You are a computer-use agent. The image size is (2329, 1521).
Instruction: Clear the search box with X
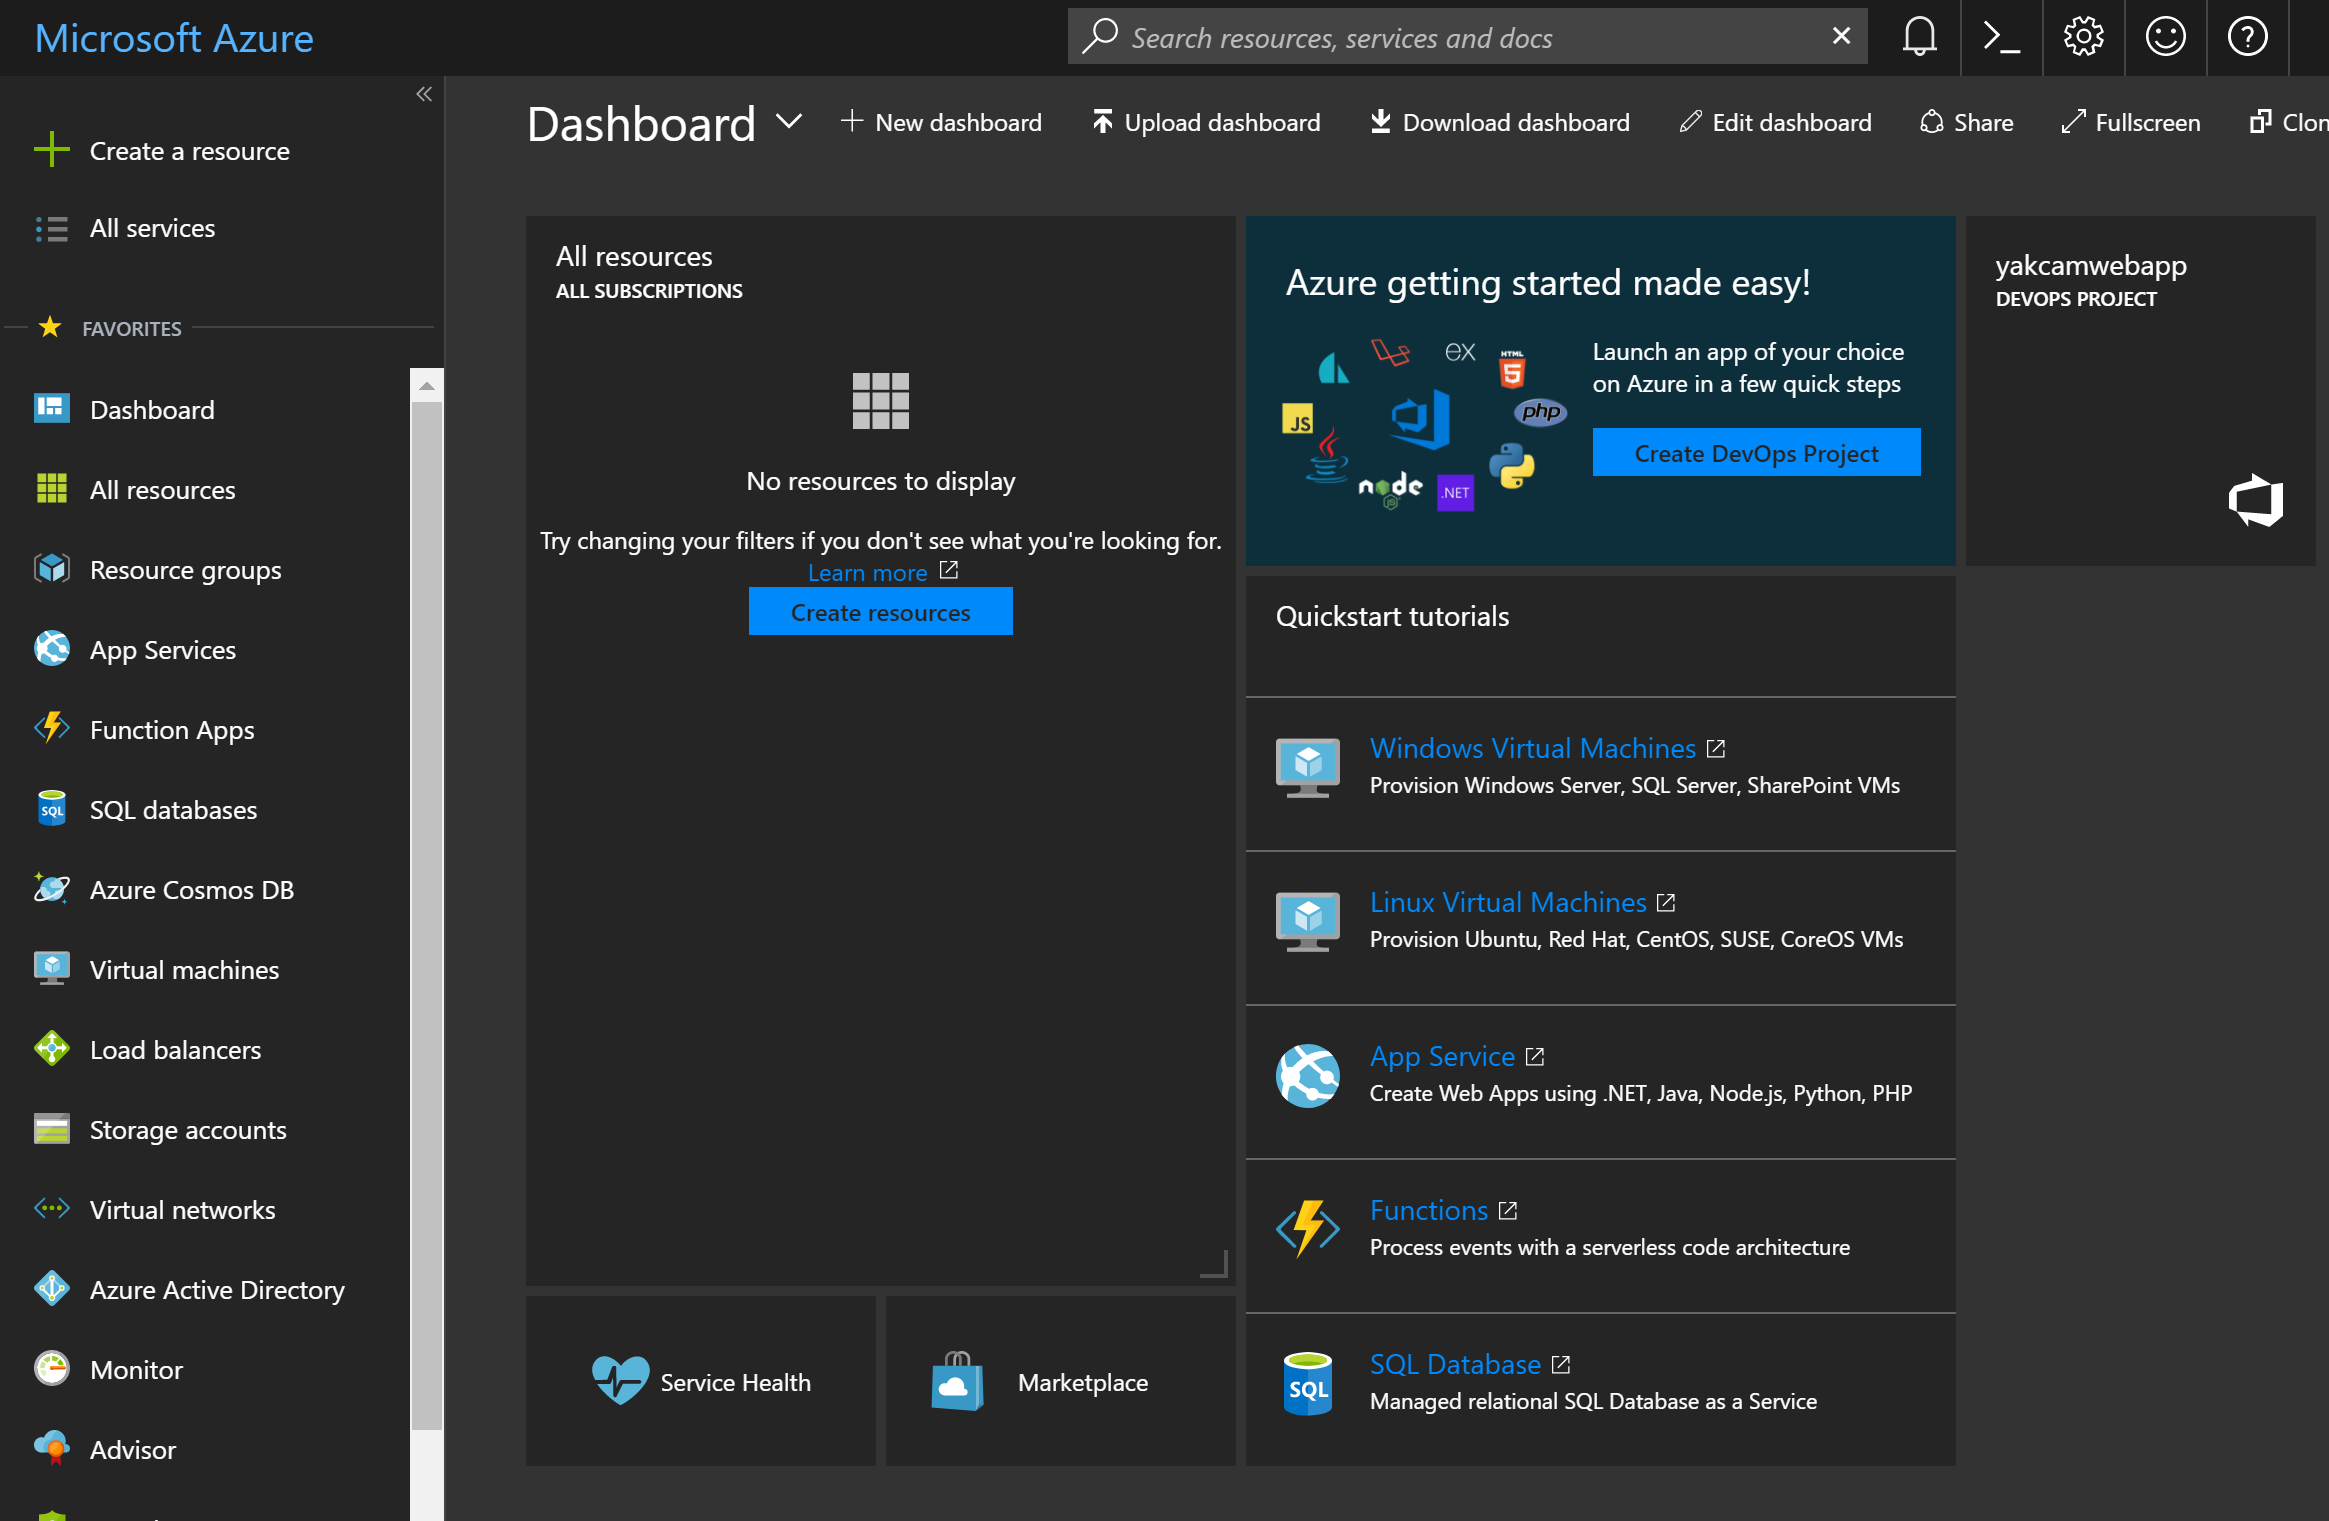(1841, 36)
